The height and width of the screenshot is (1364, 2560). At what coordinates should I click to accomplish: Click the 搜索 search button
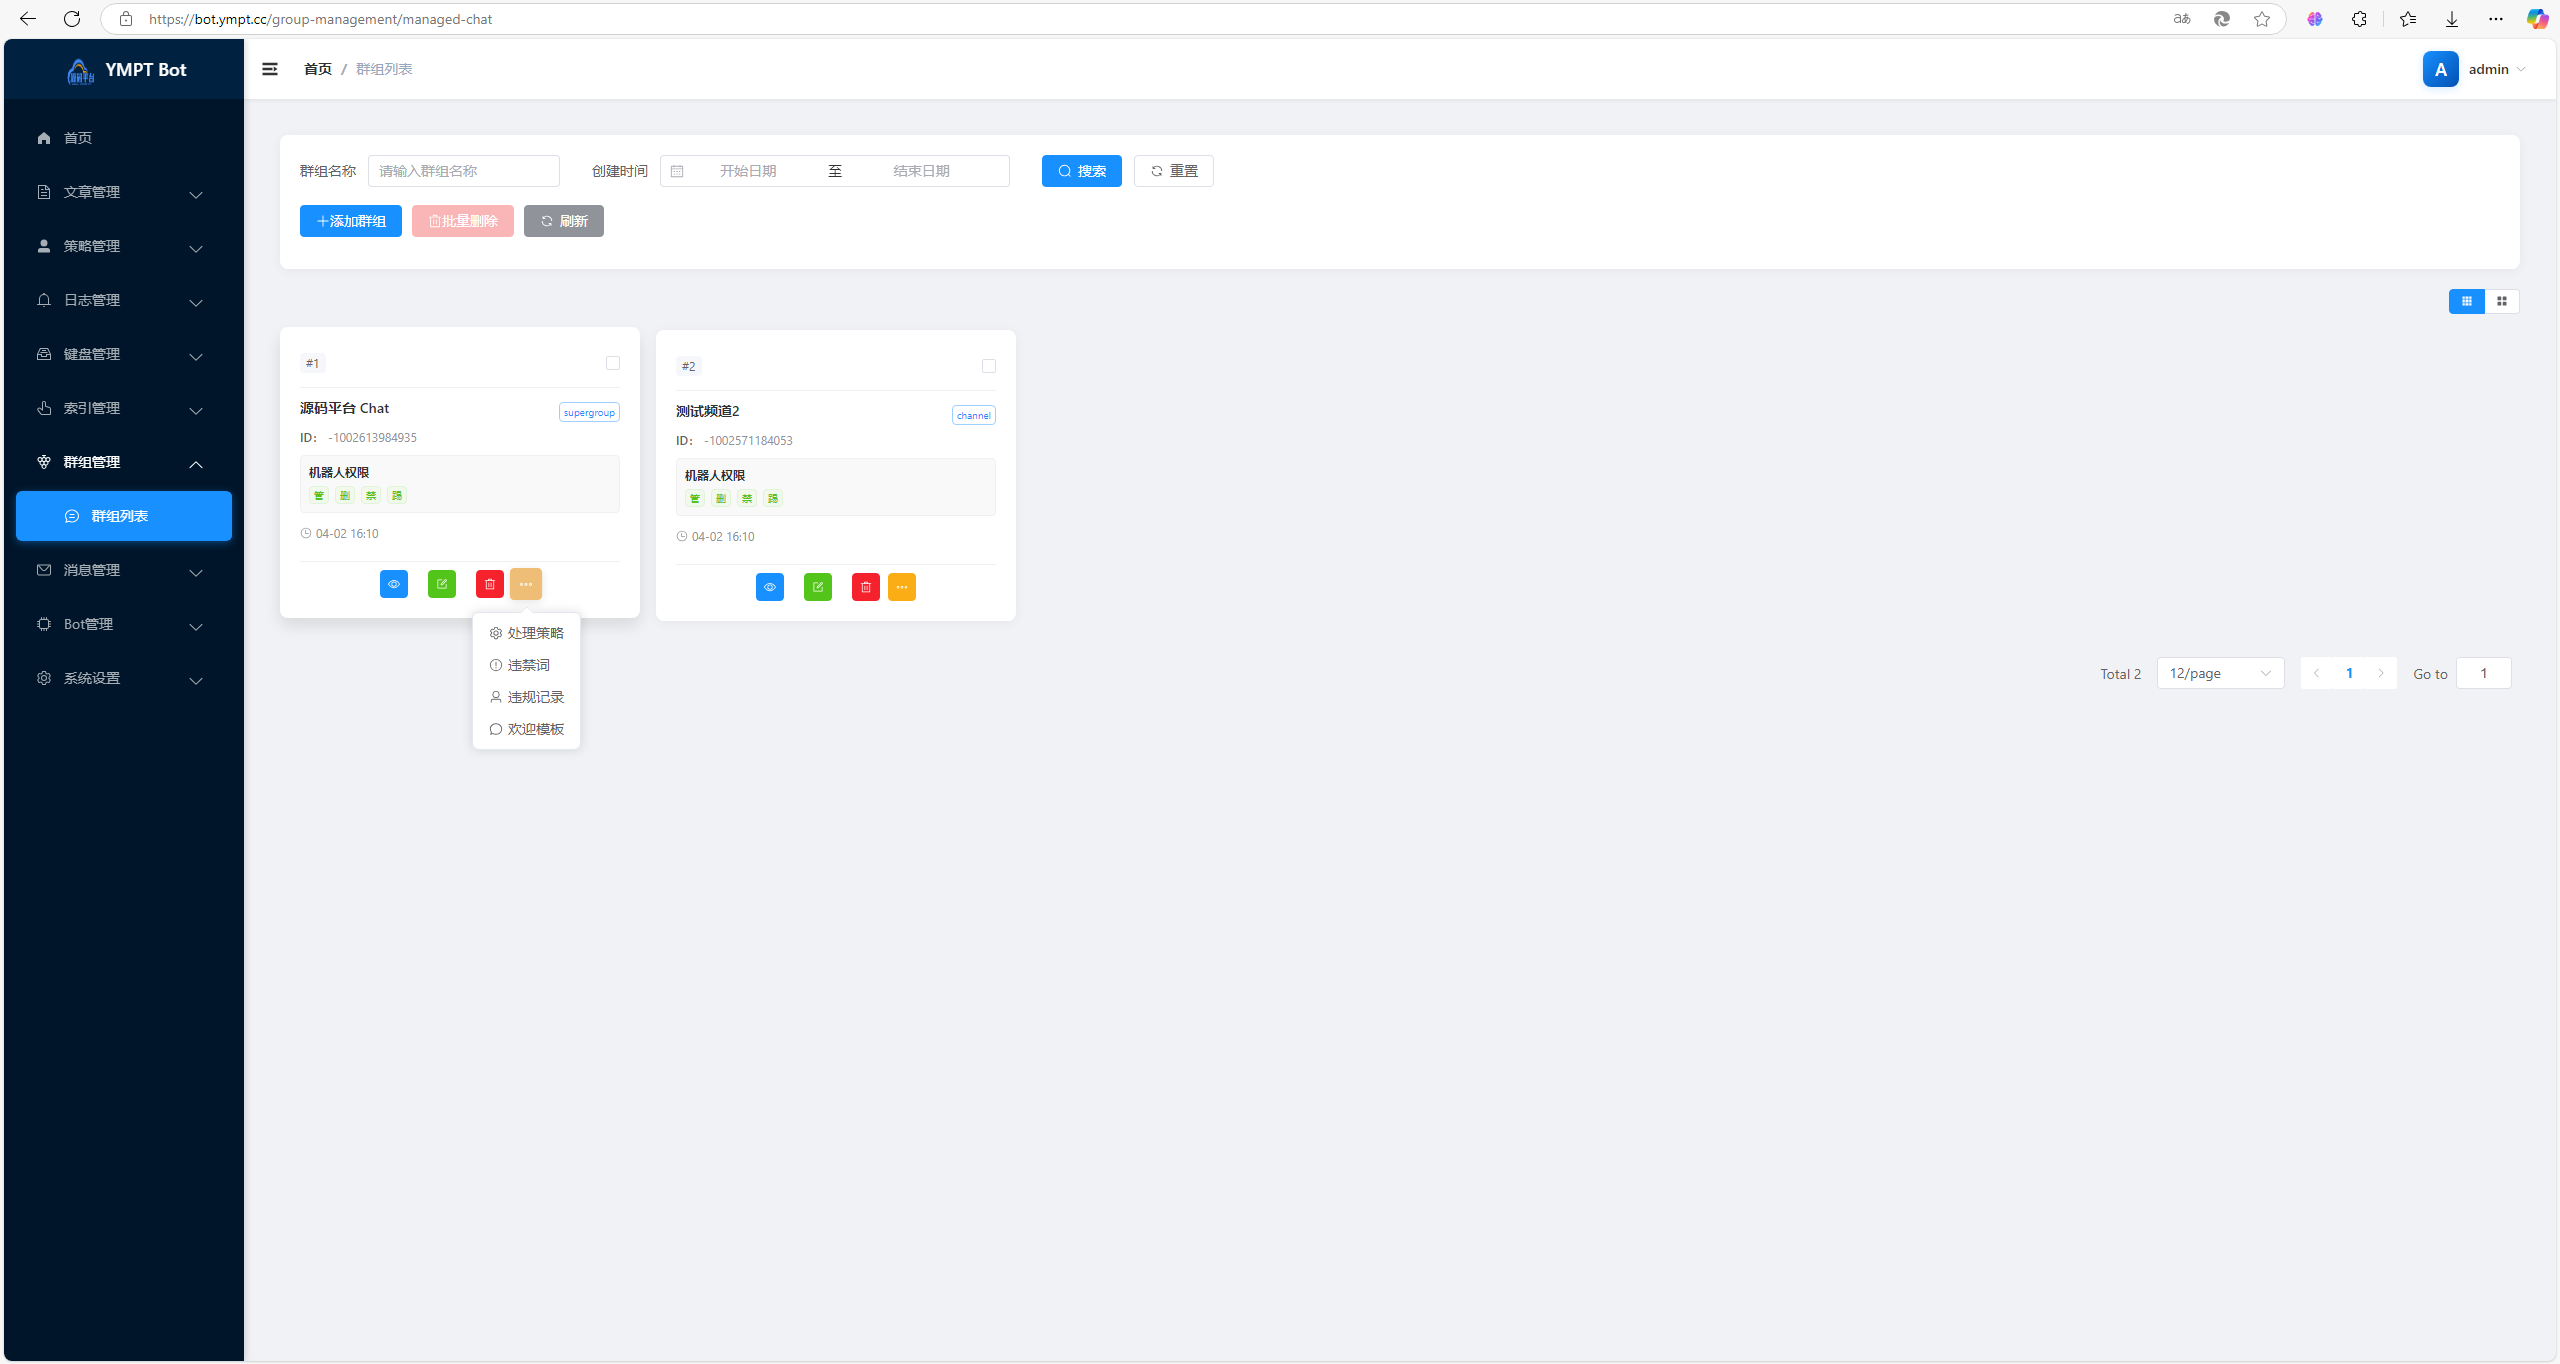click(x=1082, y=171)
